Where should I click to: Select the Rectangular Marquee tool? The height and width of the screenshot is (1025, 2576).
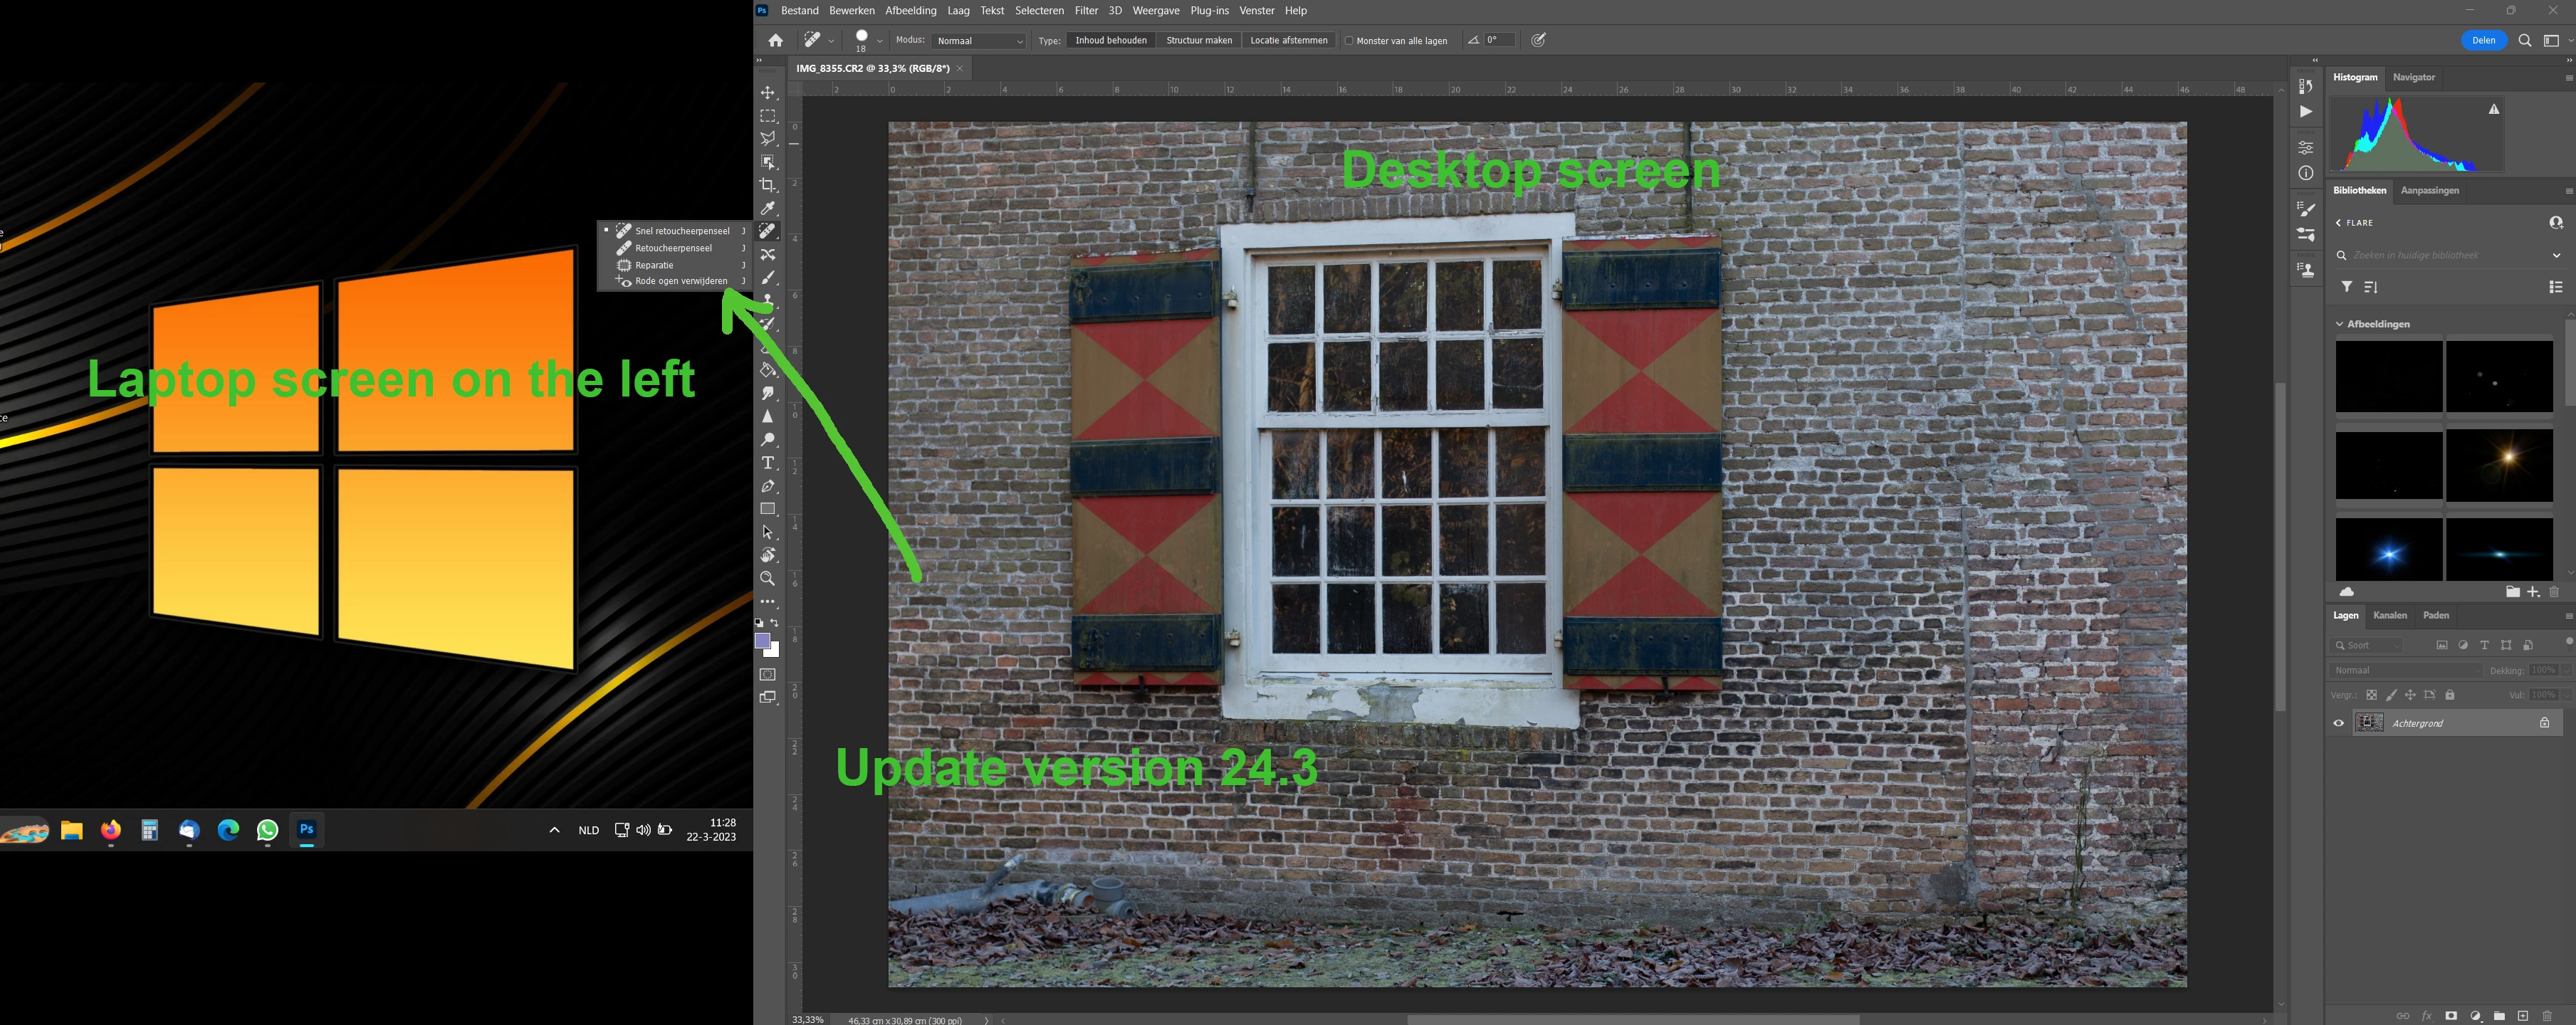768,116
